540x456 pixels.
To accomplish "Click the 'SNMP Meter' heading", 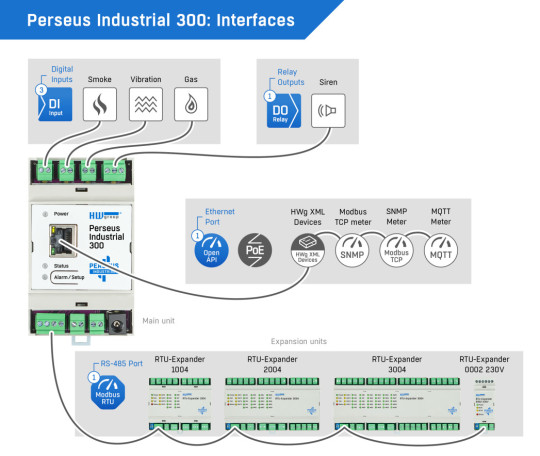I will pos(396,217).
